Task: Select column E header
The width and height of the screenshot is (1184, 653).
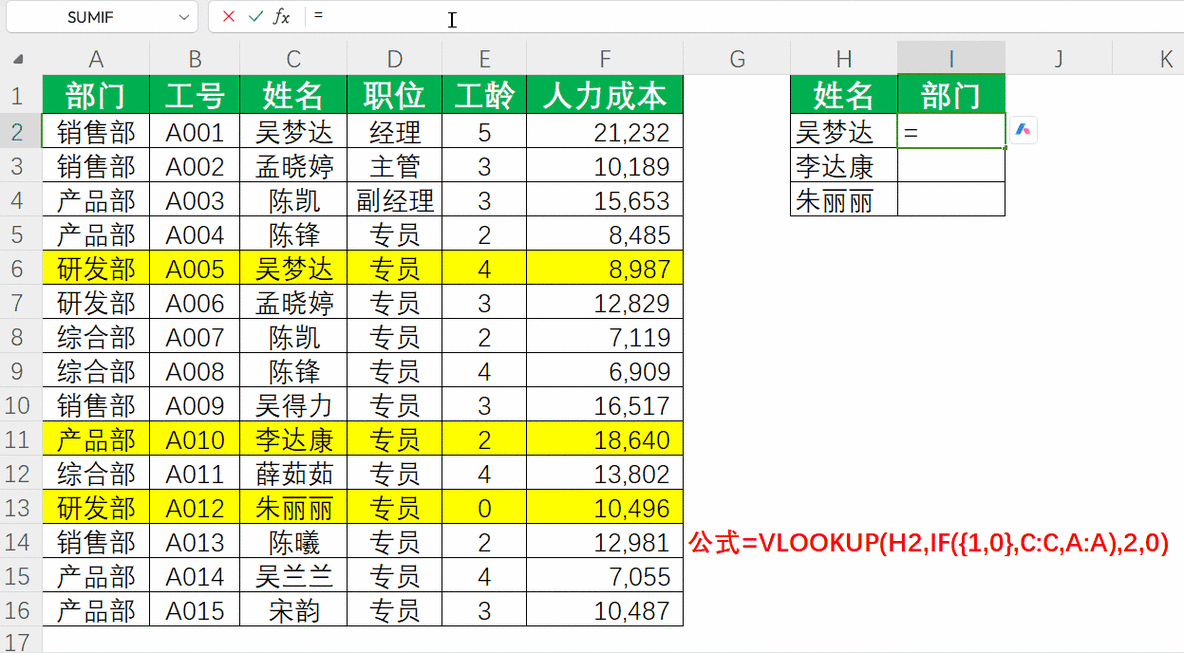Action: pyautogui.click(x=484, y=59)
